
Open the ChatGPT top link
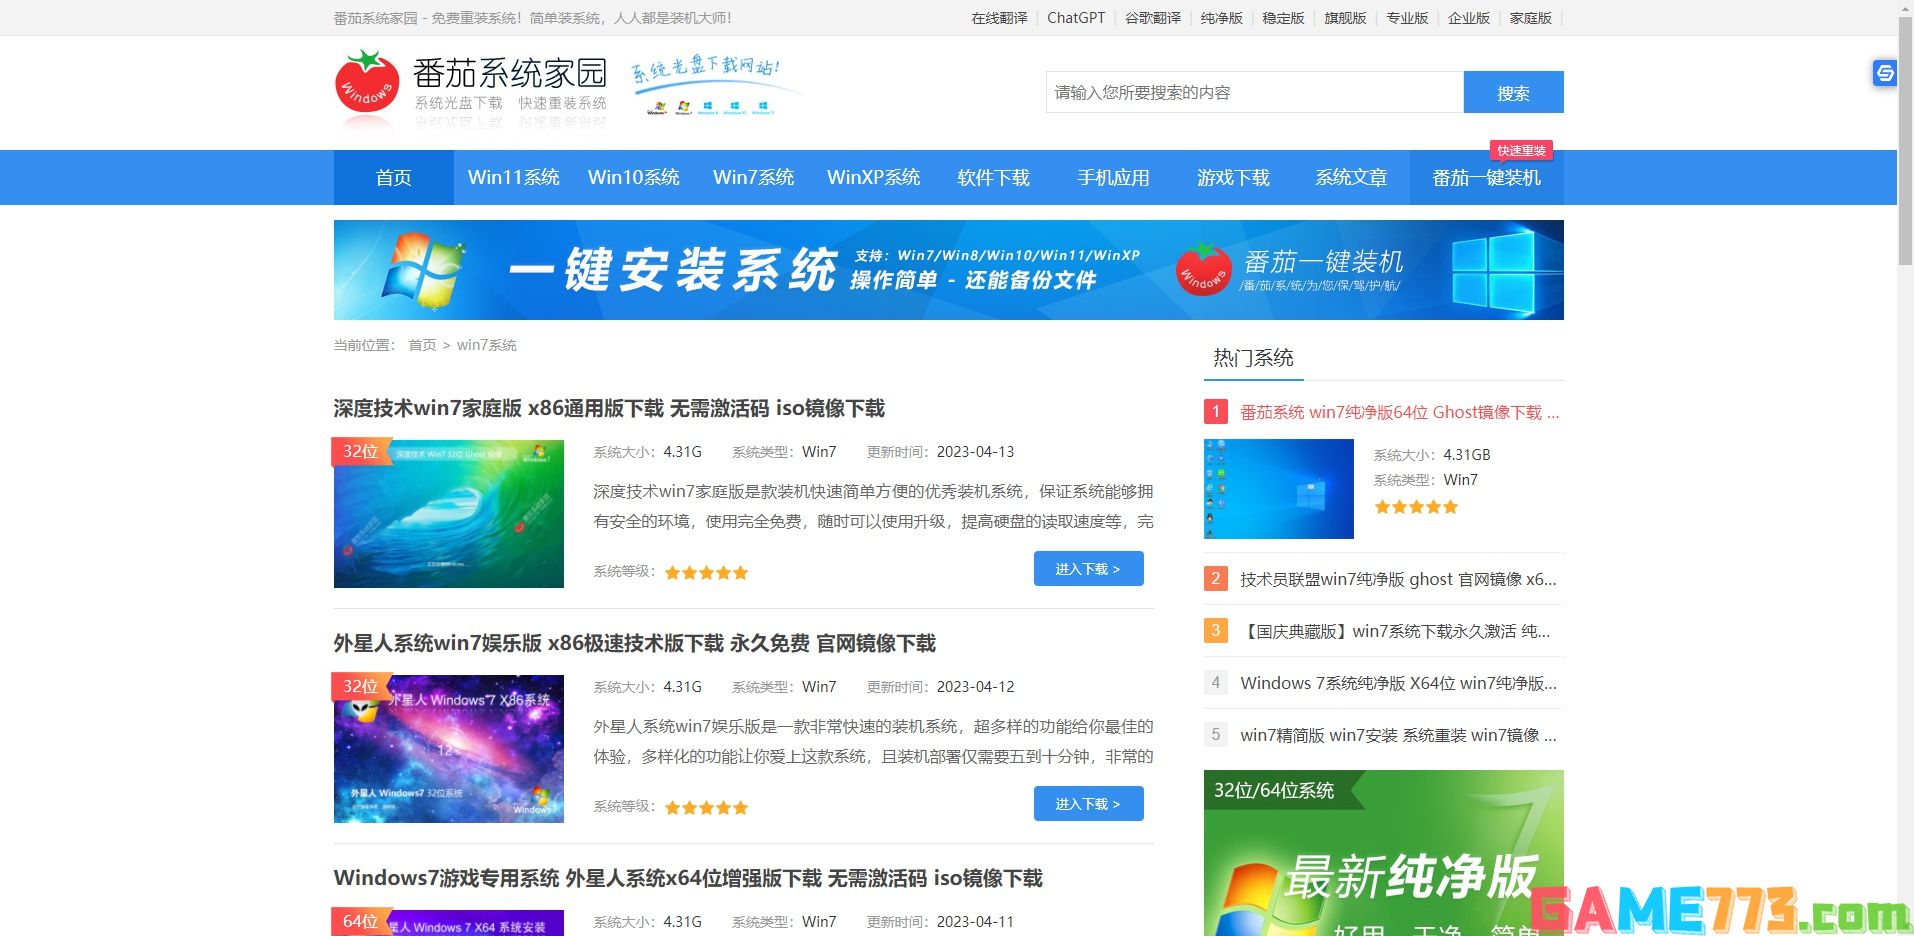pos(1076,18)
